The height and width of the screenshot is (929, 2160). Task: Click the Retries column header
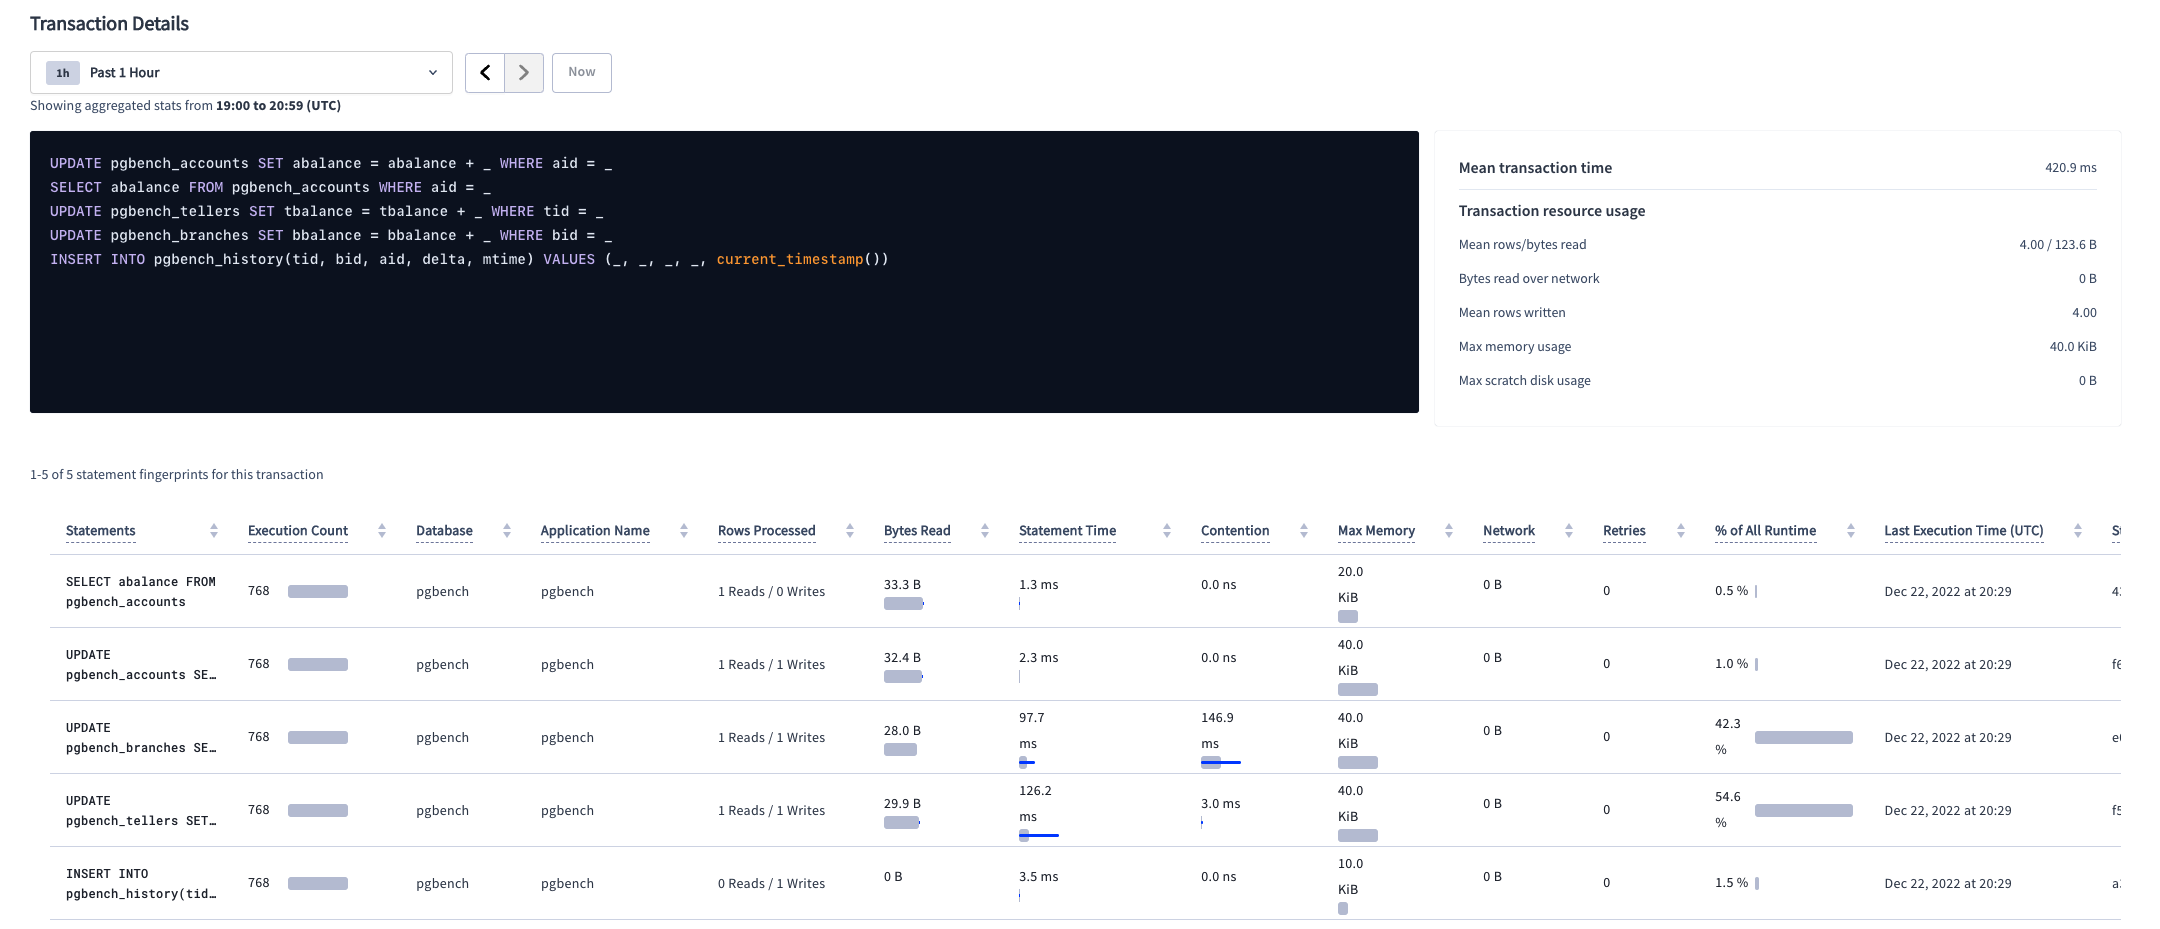[x=1624, y=531]
